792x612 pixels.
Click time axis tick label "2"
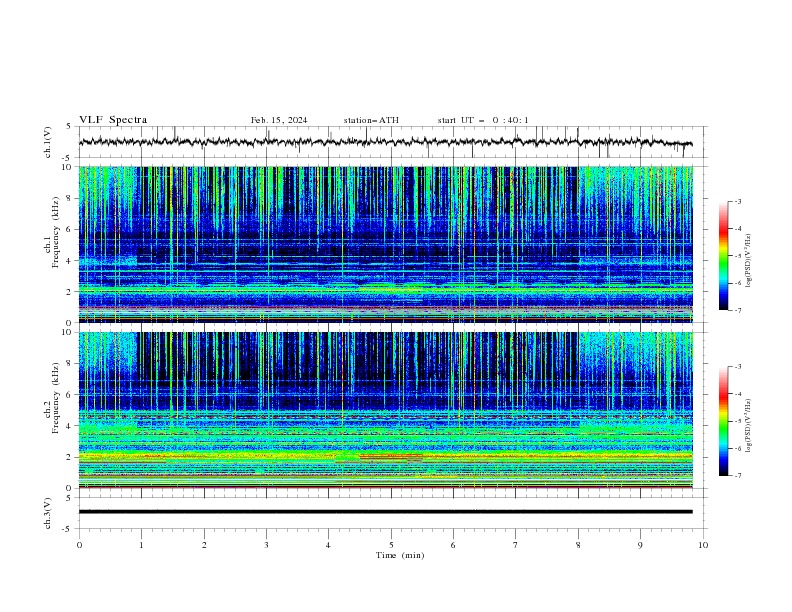click(204, 545)
